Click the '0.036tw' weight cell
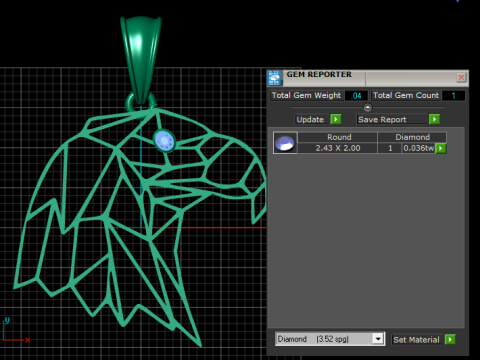Image resolution: width=480 pixels, height=360 pixels. click(418, 148)
